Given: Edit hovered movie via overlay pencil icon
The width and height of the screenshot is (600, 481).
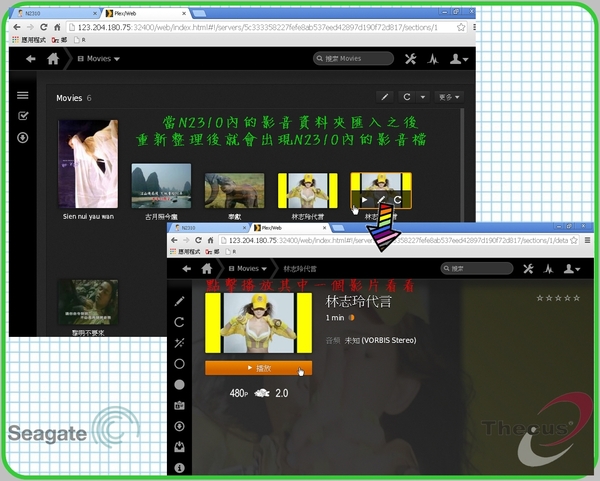Looking at the screenshot, I should (381, 200).
